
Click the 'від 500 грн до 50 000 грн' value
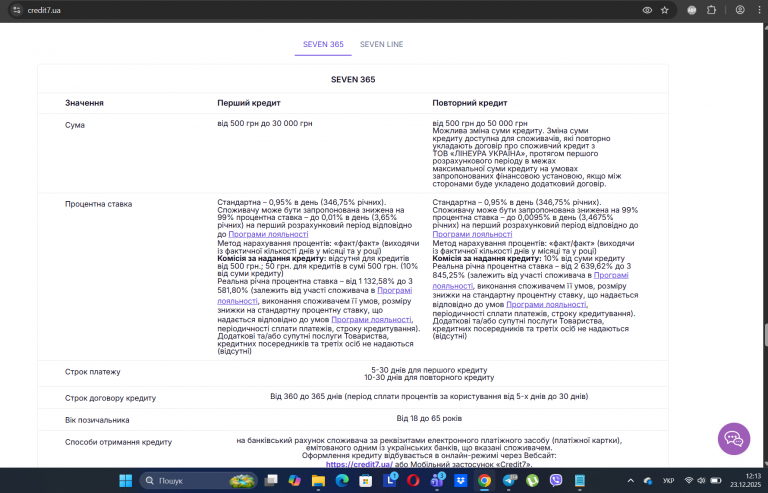coord(480,123)
